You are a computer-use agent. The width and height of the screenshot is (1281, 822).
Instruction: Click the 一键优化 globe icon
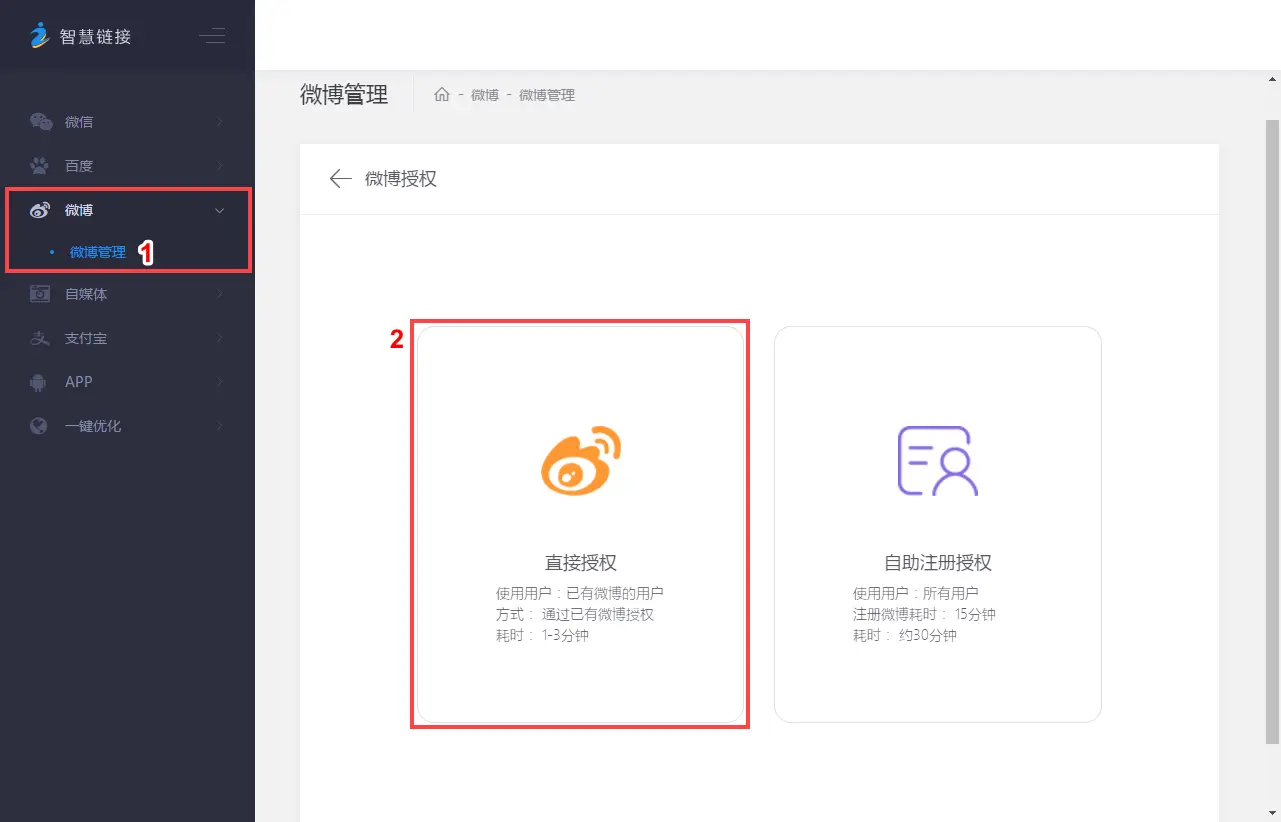click(x=40, y=426)
